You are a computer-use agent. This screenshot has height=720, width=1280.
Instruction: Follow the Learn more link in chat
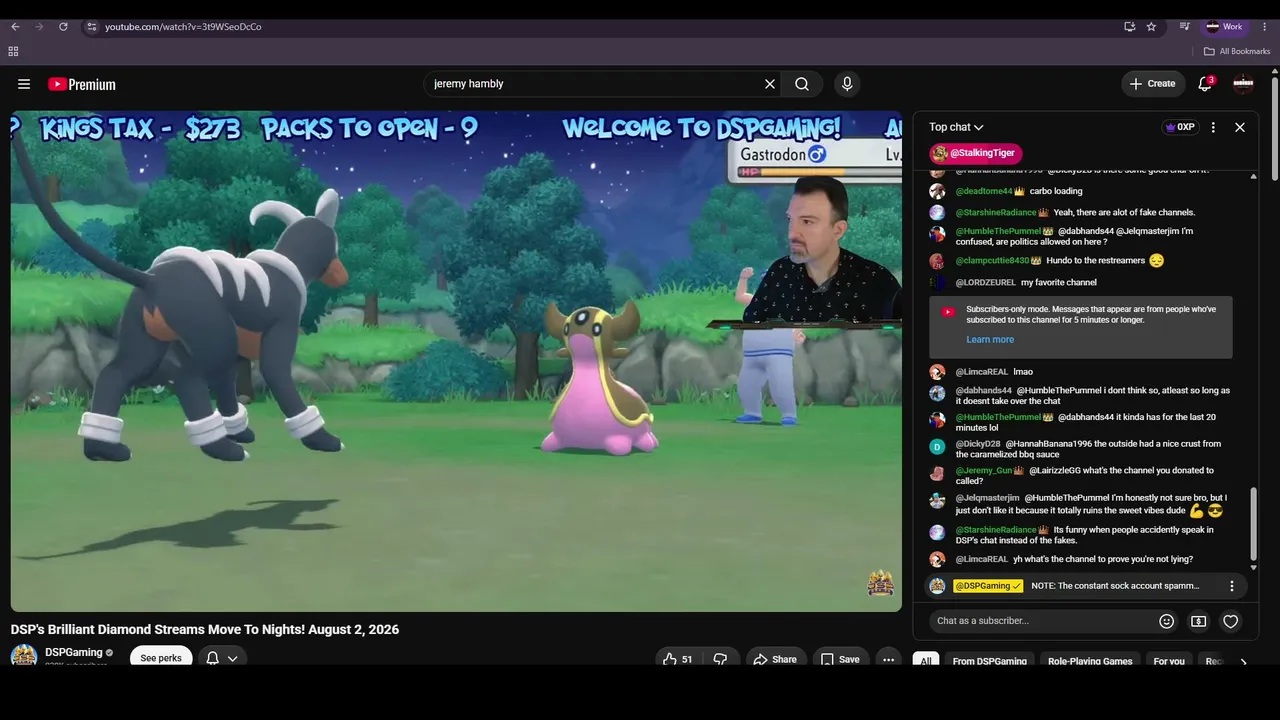[x=990, y=340]
